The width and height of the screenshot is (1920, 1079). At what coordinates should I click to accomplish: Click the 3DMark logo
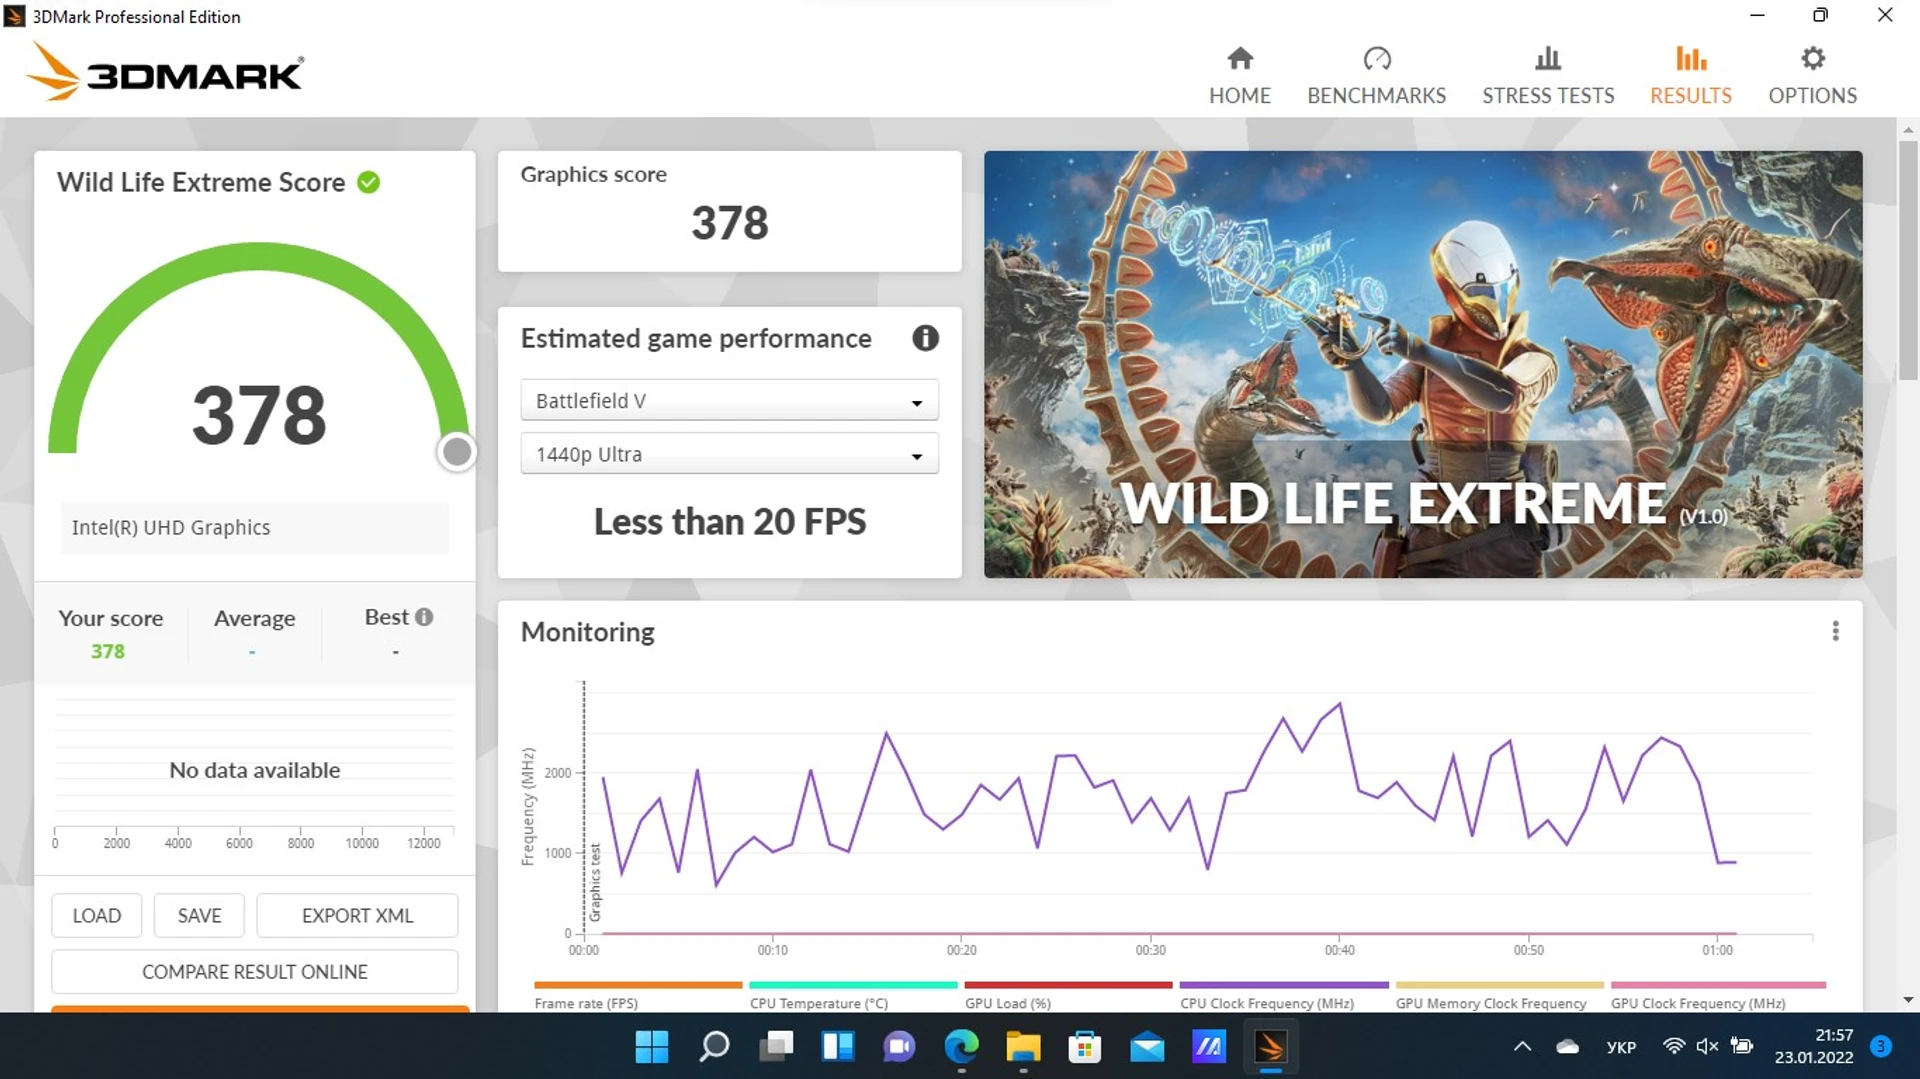[165, 72]
